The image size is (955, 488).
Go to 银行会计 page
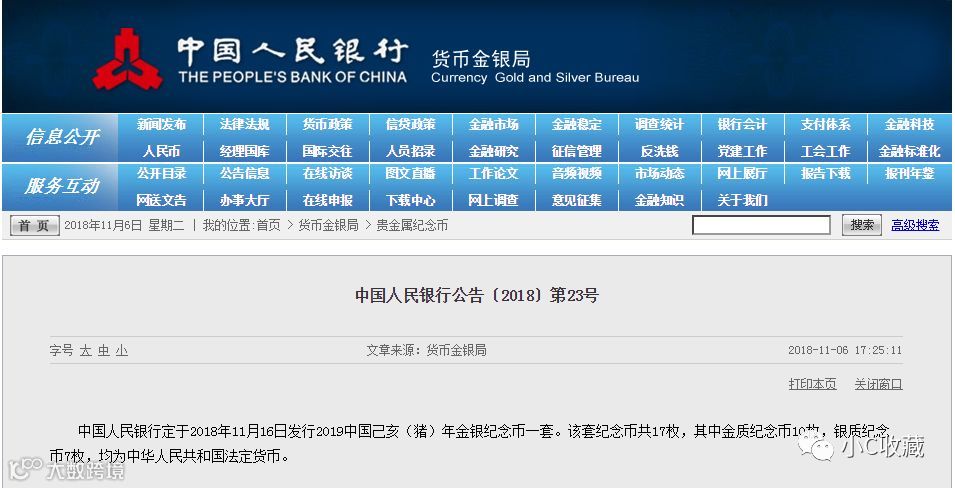(x=742, y=124)
